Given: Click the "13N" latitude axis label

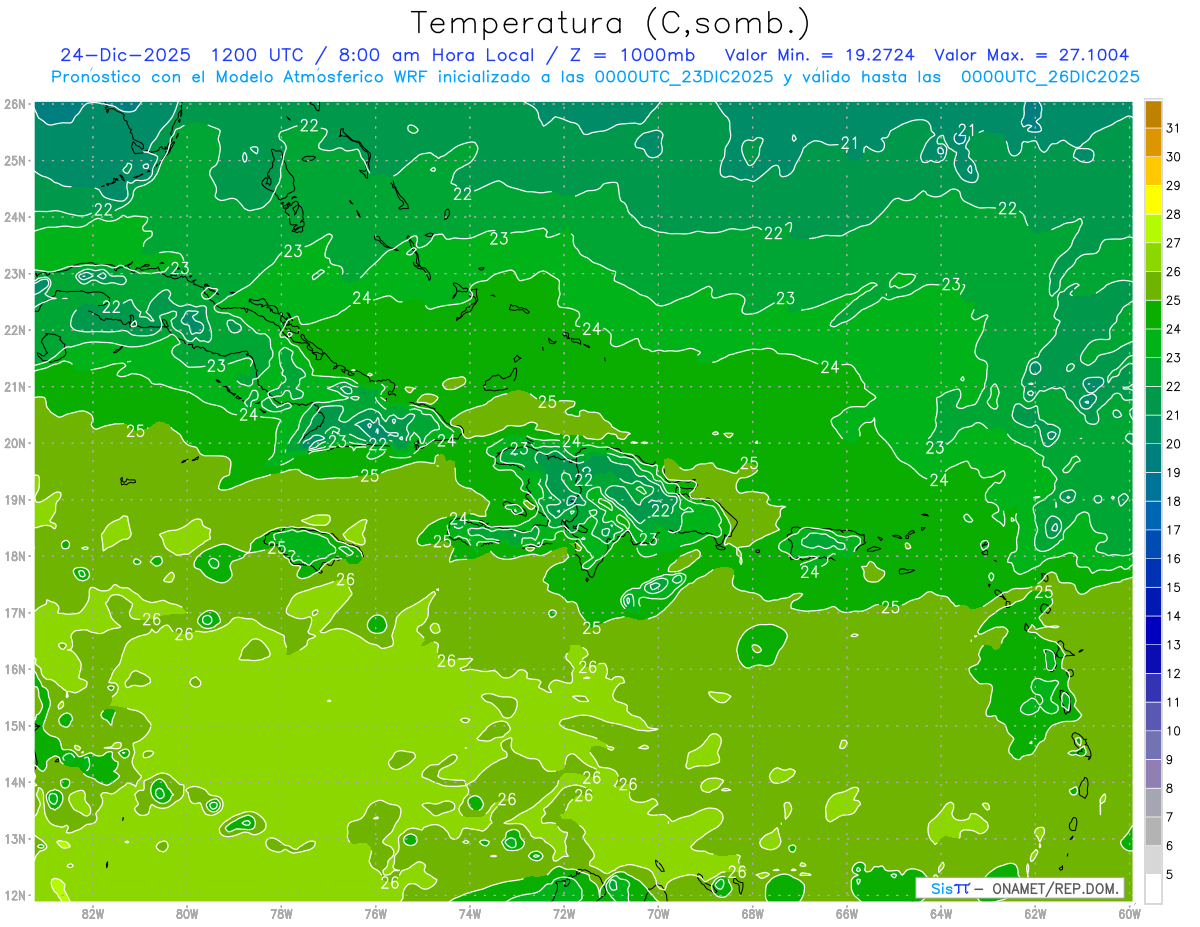Looking at the screenshot, I should tap(14, 838).
